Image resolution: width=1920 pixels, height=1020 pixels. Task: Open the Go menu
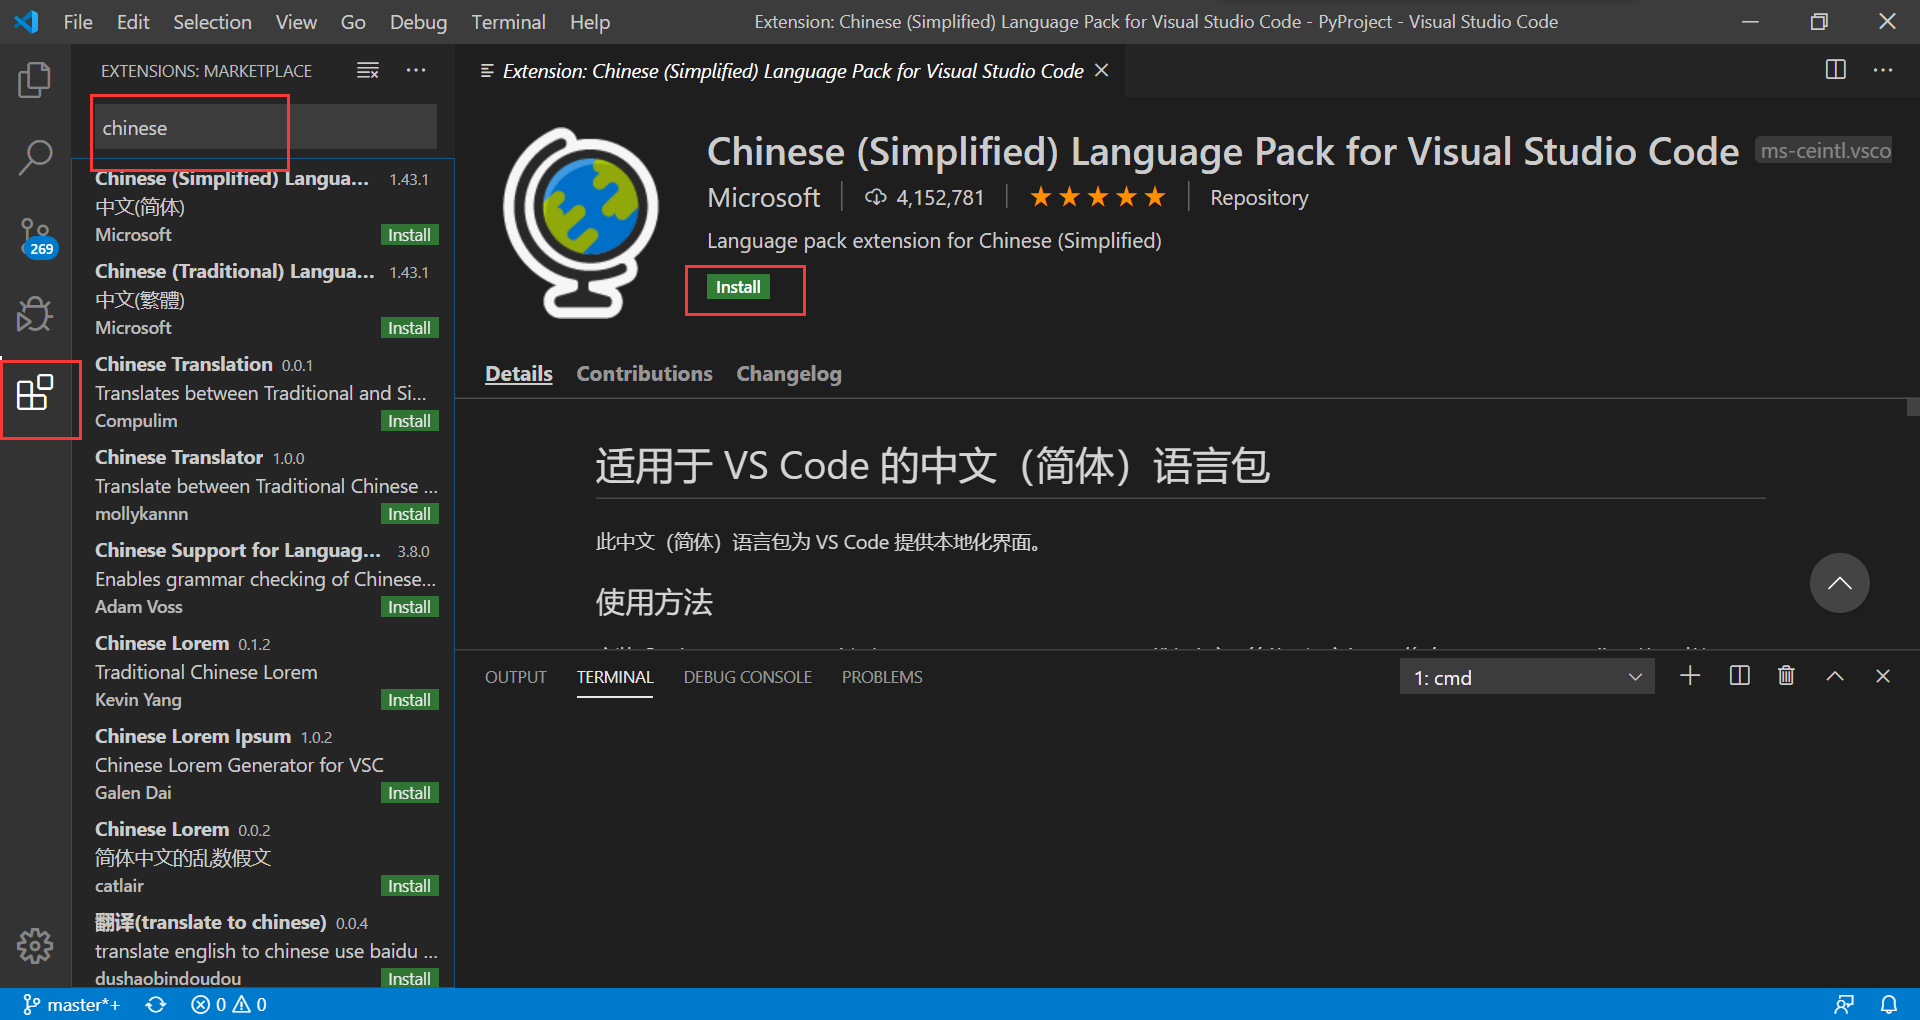[353, 22]
